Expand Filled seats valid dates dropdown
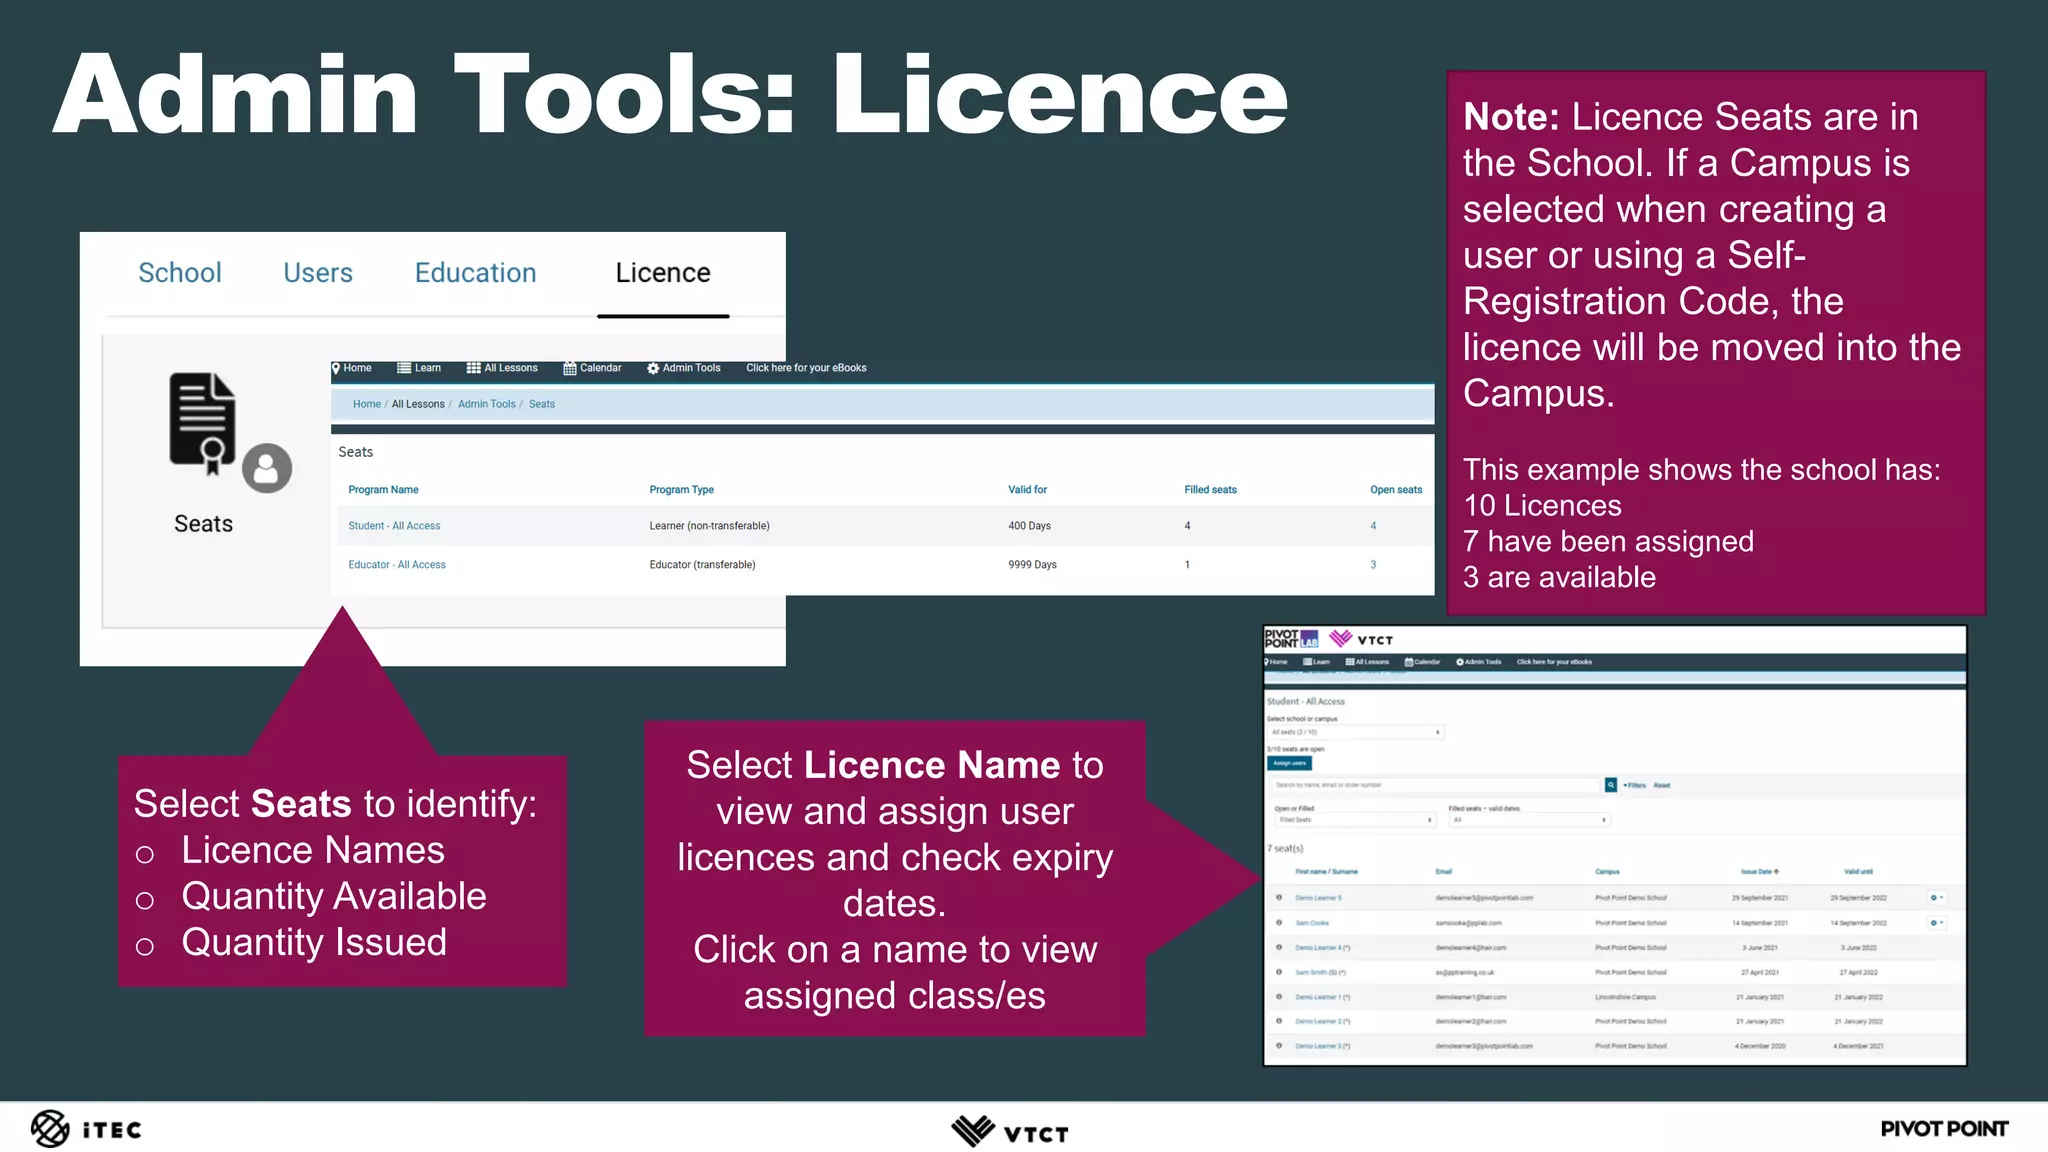Screen dimensions: 2048x1152 (x=1528, y=820)
